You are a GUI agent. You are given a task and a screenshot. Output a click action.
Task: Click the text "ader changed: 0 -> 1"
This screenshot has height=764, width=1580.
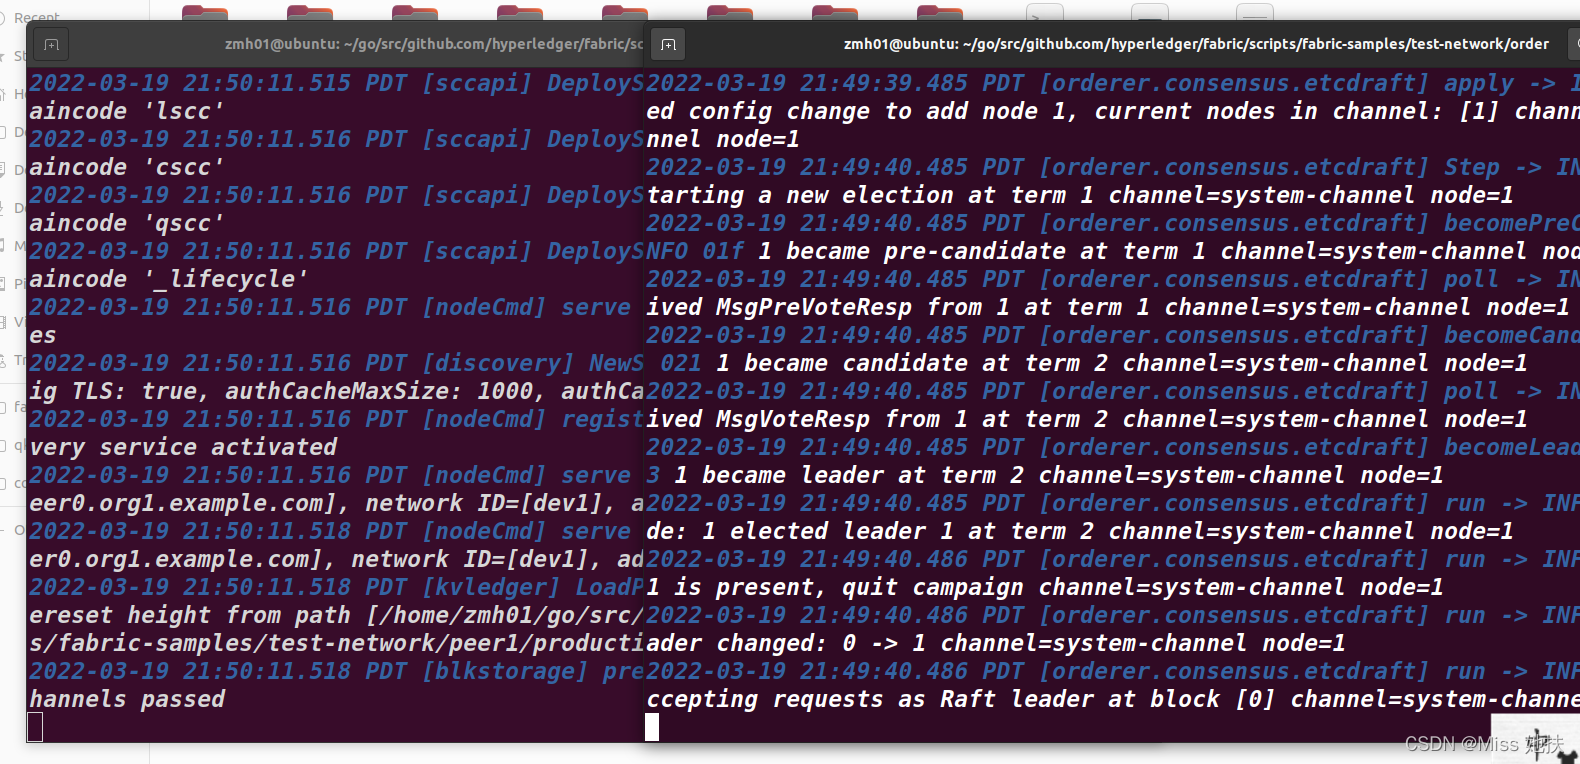click(786, 643)
